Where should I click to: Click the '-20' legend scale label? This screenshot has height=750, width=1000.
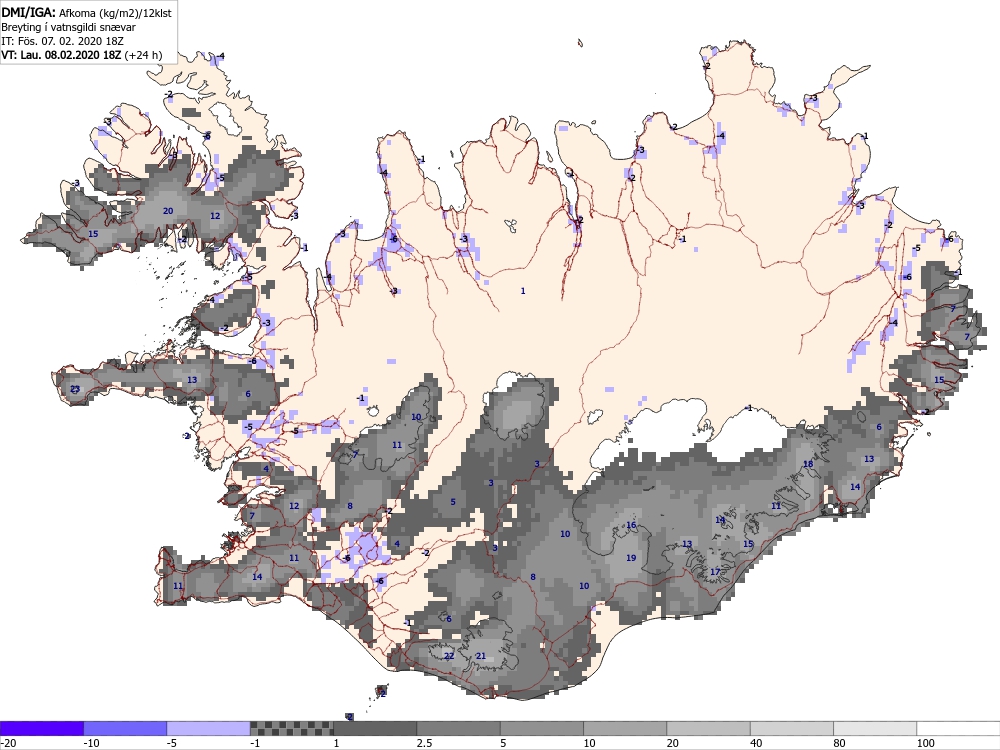(8, 743)
